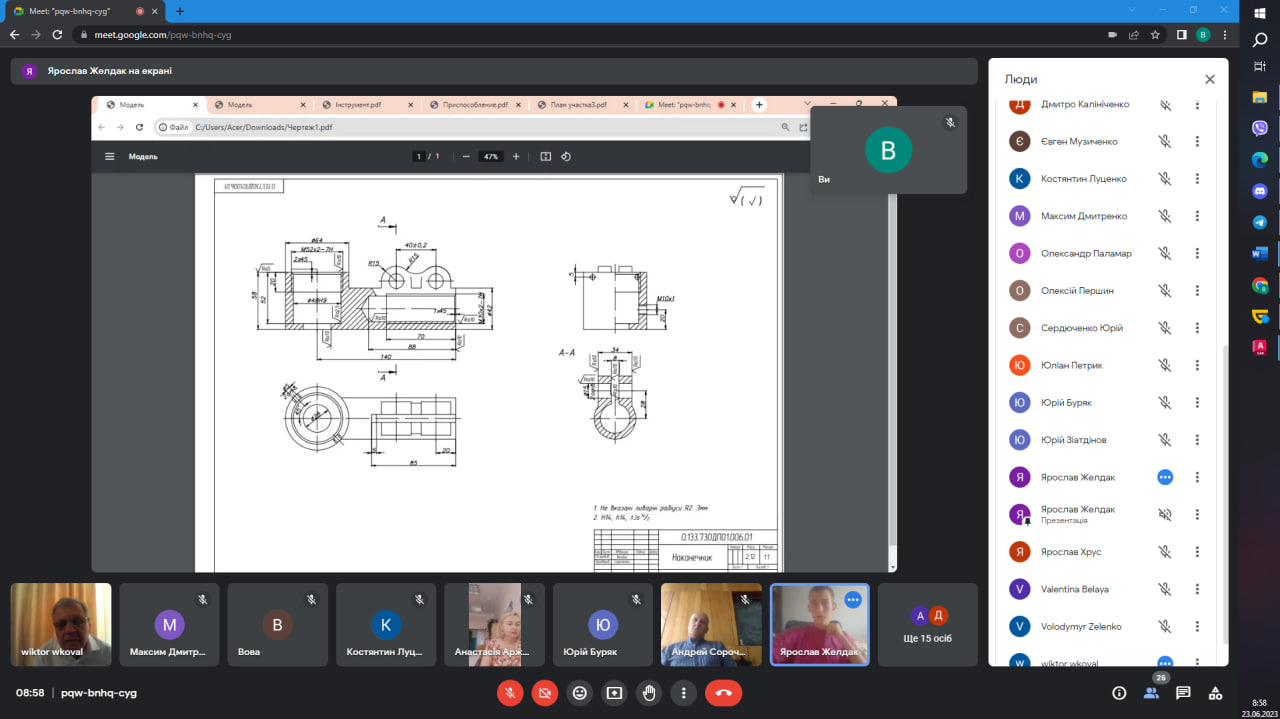Click the self-view tile labeled Ви
Image resolution: width=1280 pixels, height=719 pixels.
pos(888,150)
